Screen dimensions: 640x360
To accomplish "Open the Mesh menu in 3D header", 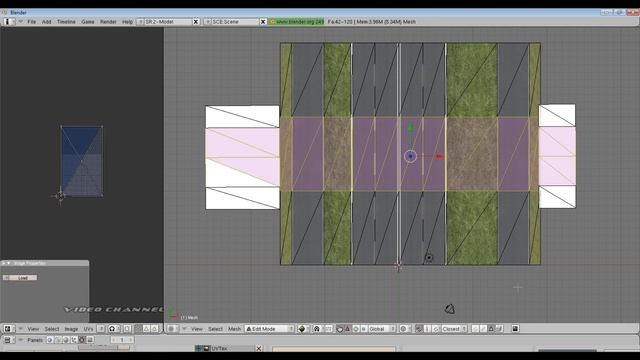I will [x=235, y=329].
